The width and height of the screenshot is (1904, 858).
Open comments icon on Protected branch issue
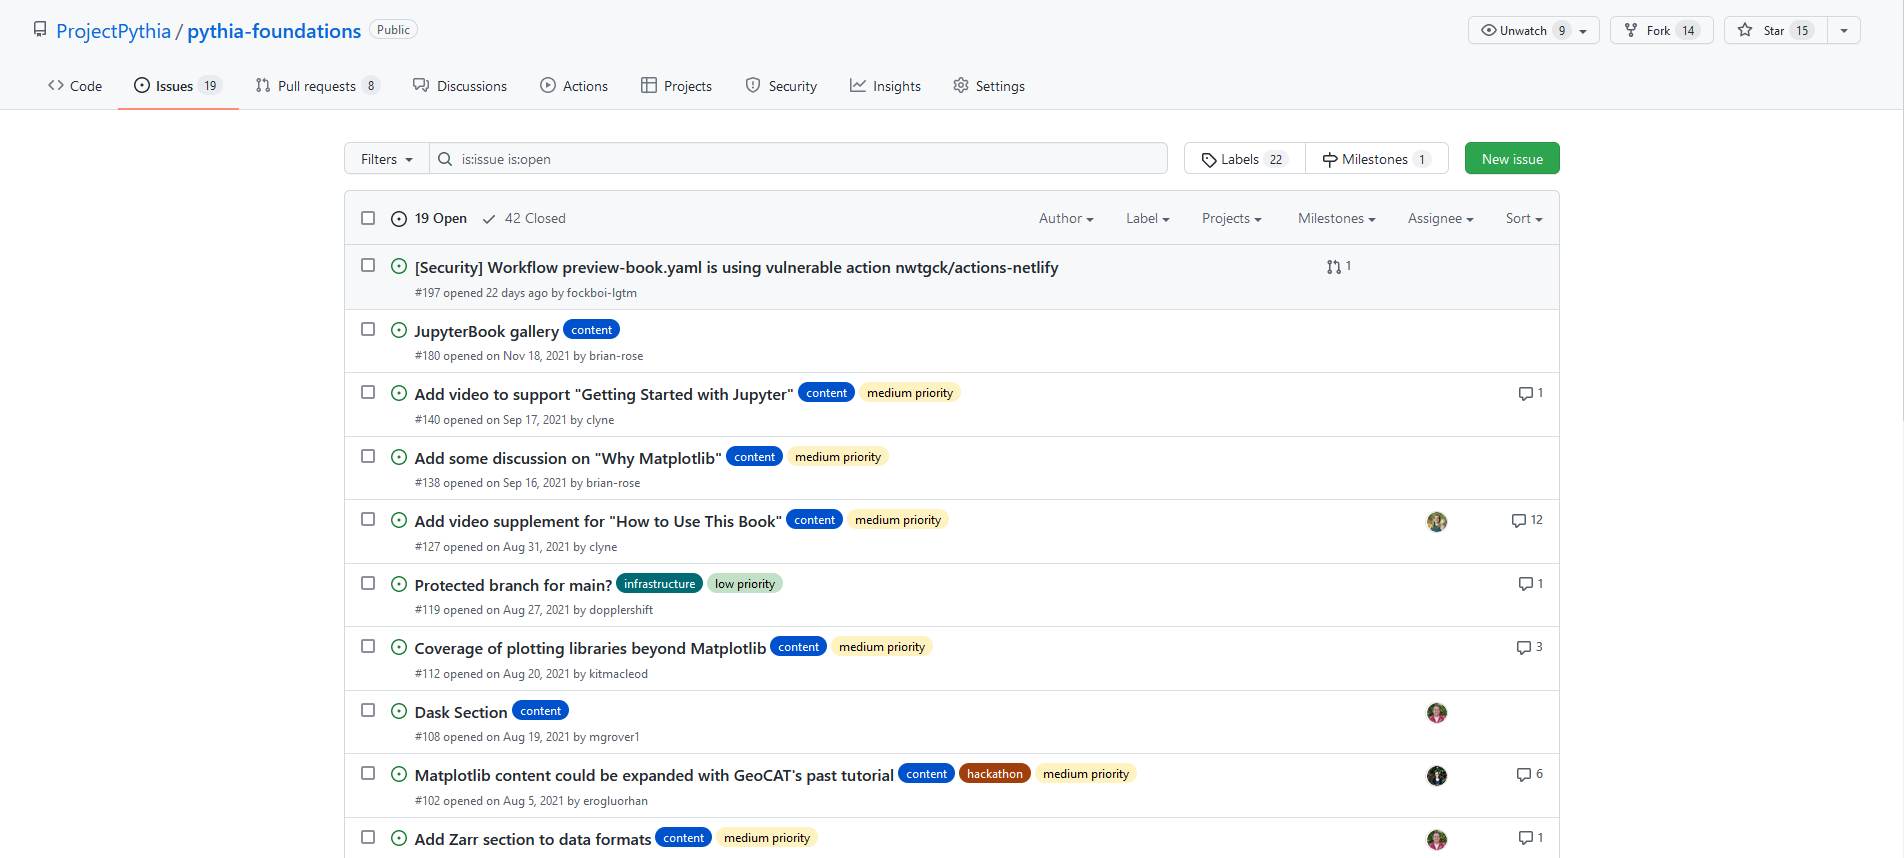(1526, 584)
